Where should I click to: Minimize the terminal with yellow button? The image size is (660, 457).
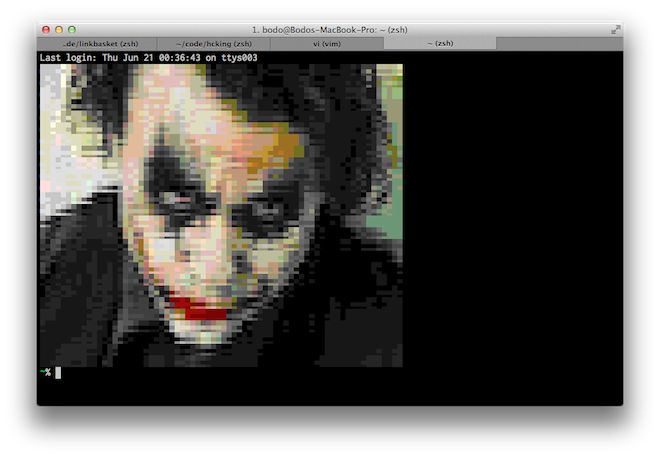pyautogui.click(x=59, y=29)
